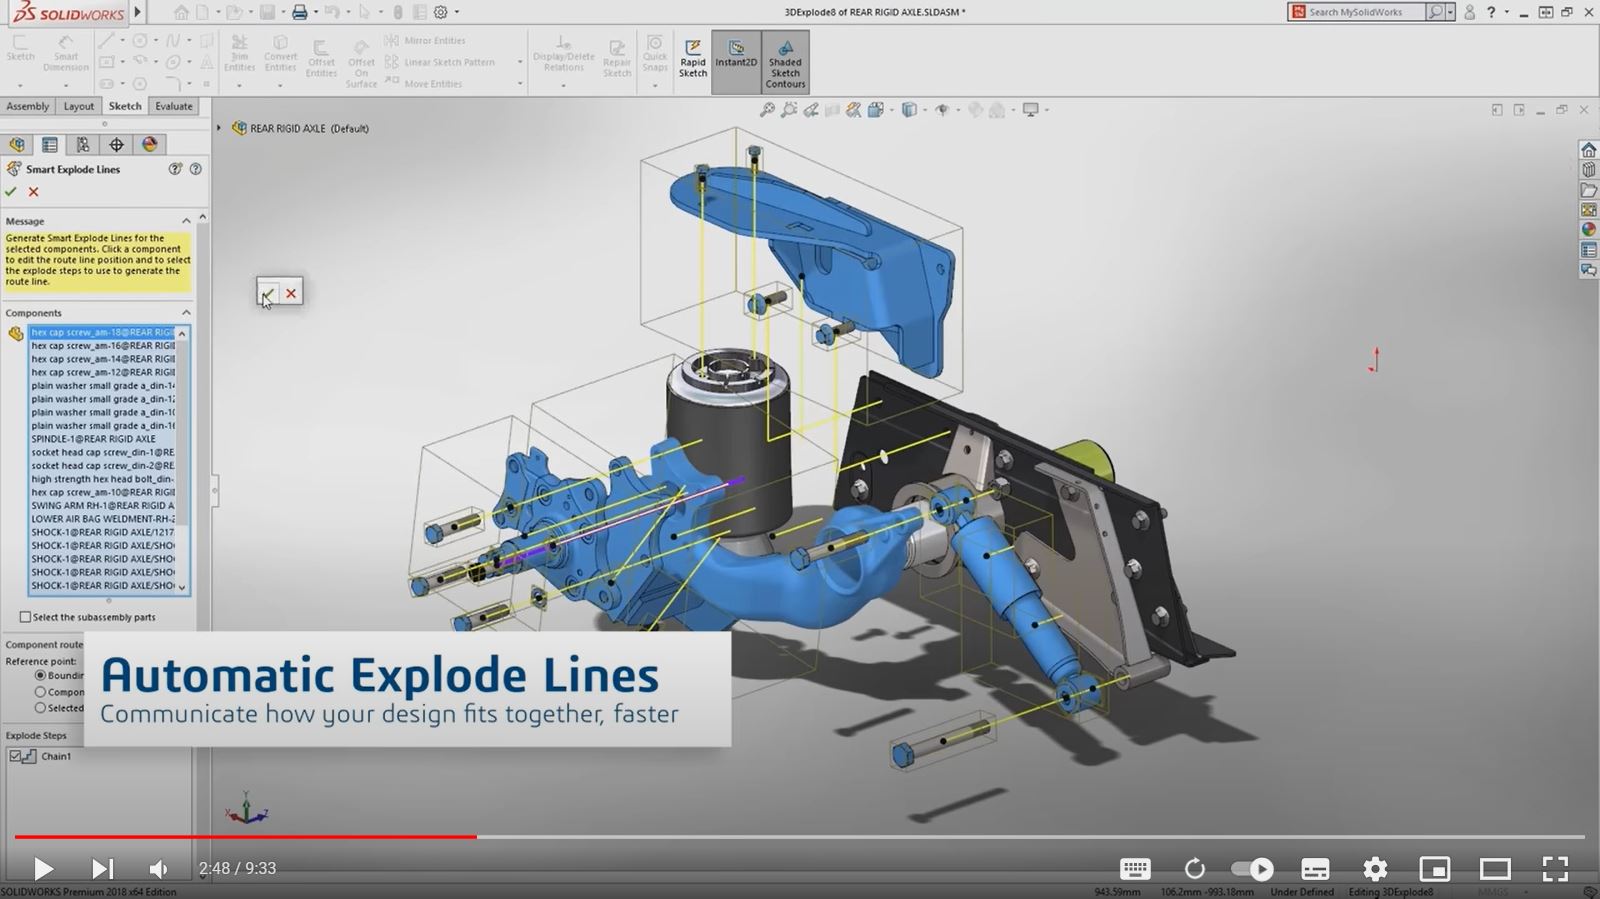Open the Assembly tab

tap(28, 106)
